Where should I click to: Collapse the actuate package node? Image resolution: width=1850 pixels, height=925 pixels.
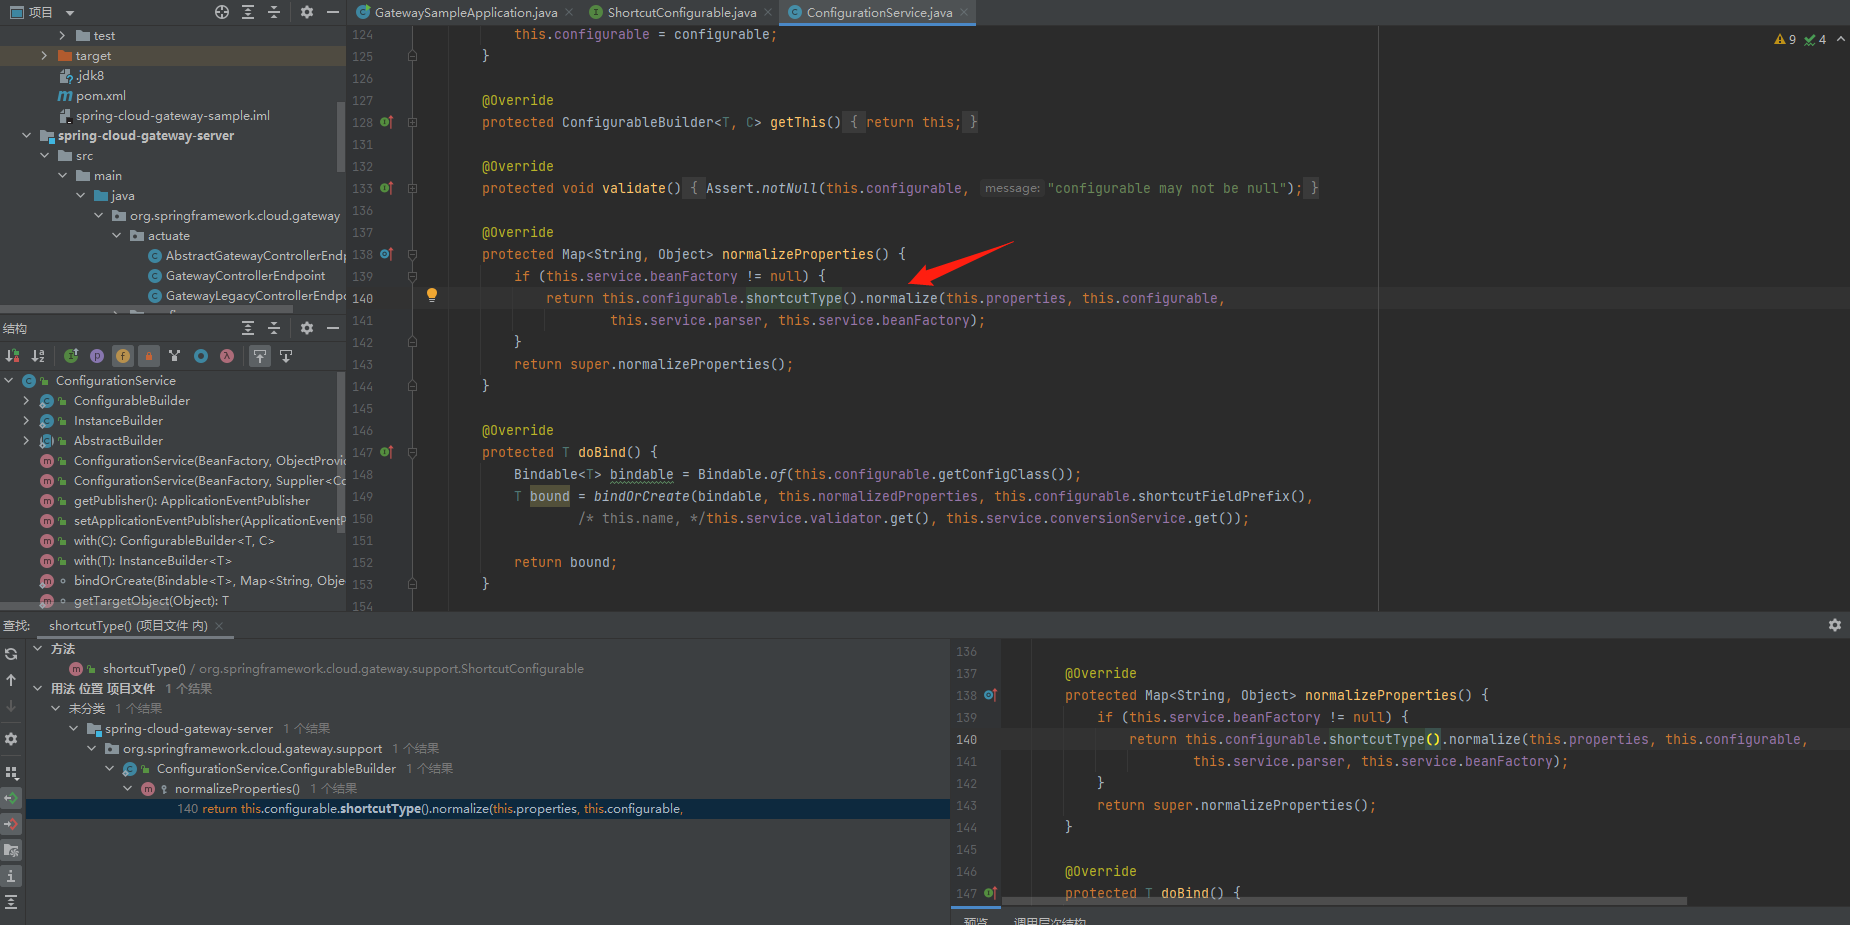click(117, 236)
